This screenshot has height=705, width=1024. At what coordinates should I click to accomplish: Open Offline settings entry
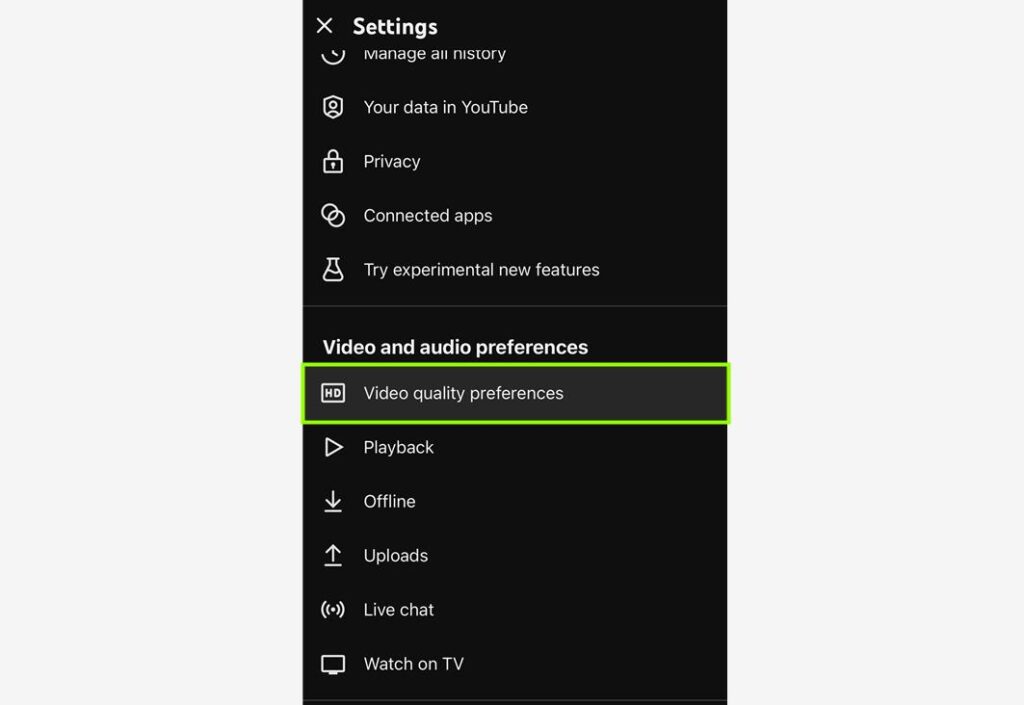515,501
